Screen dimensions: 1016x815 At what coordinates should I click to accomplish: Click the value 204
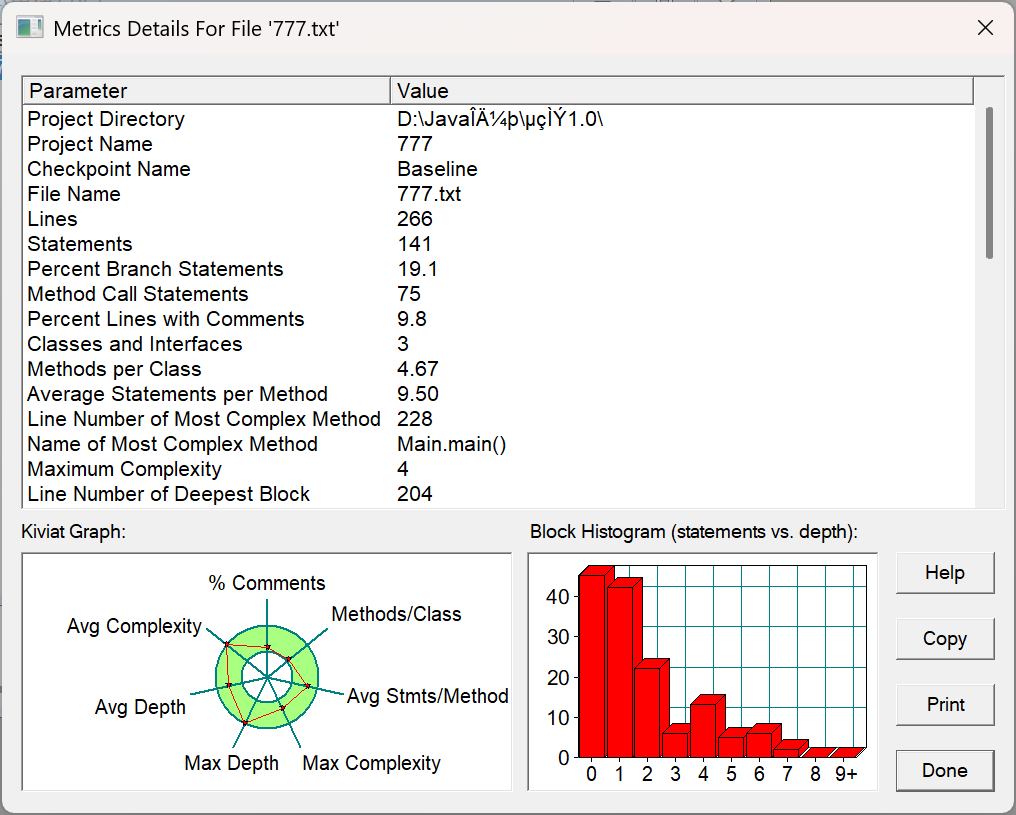tap(415, 494)
